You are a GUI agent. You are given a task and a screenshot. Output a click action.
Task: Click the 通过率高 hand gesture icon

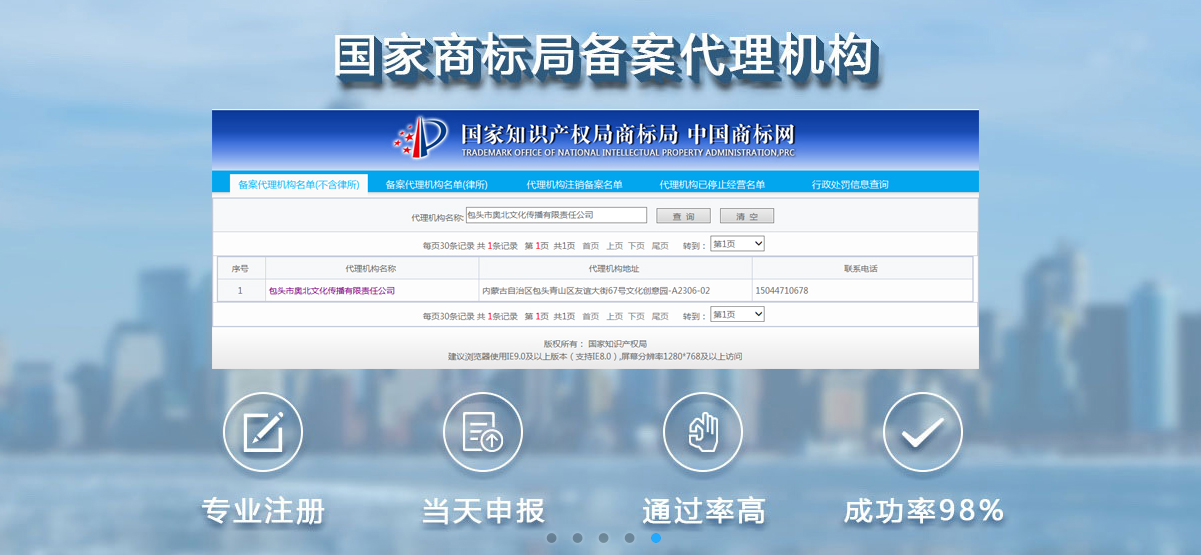pos(703,432)
